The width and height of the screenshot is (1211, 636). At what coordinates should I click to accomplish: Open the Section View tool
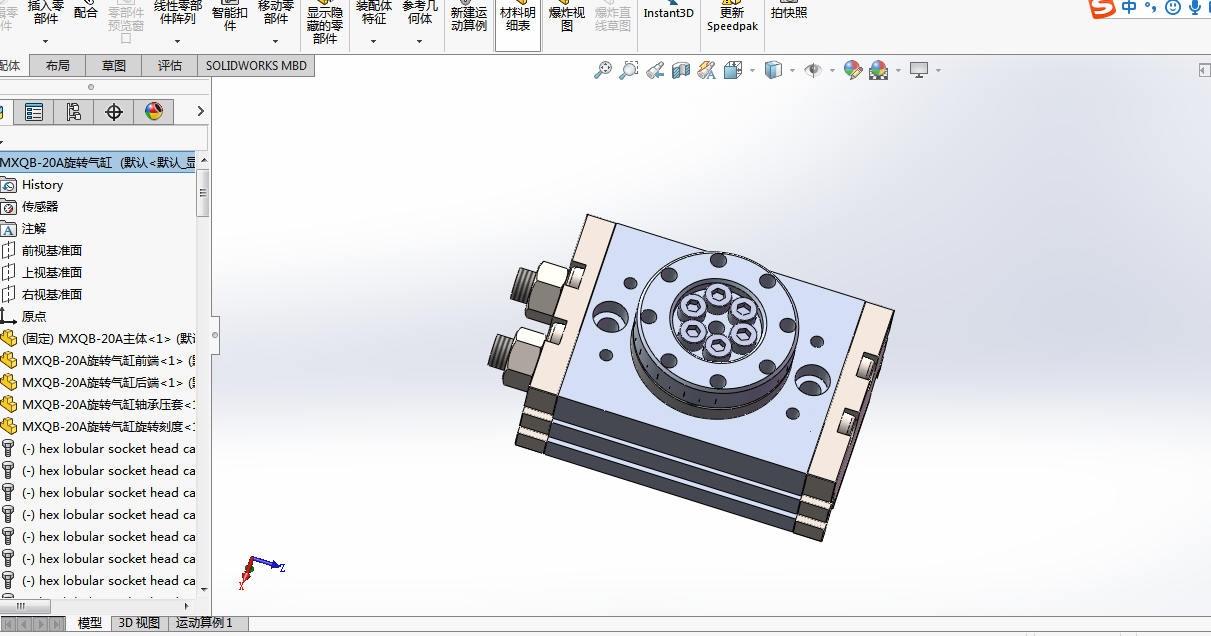coord(681,70)
